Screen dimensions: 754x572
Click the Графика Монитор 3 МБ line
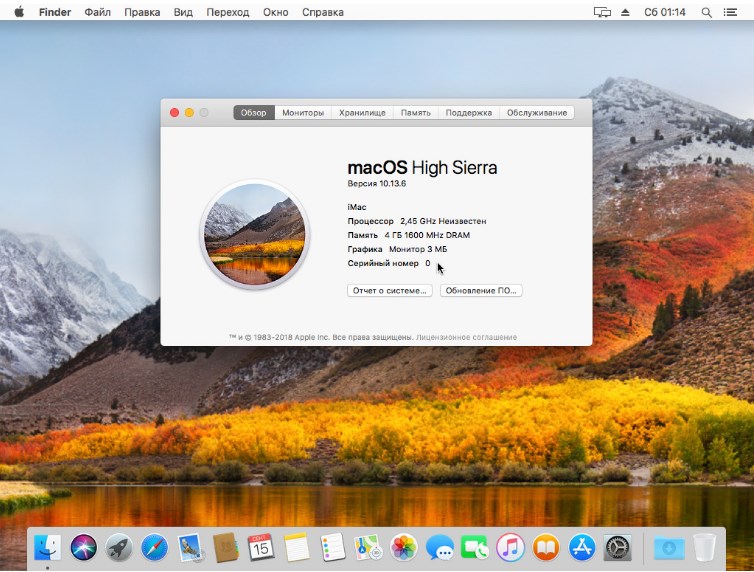pos(397,249)
